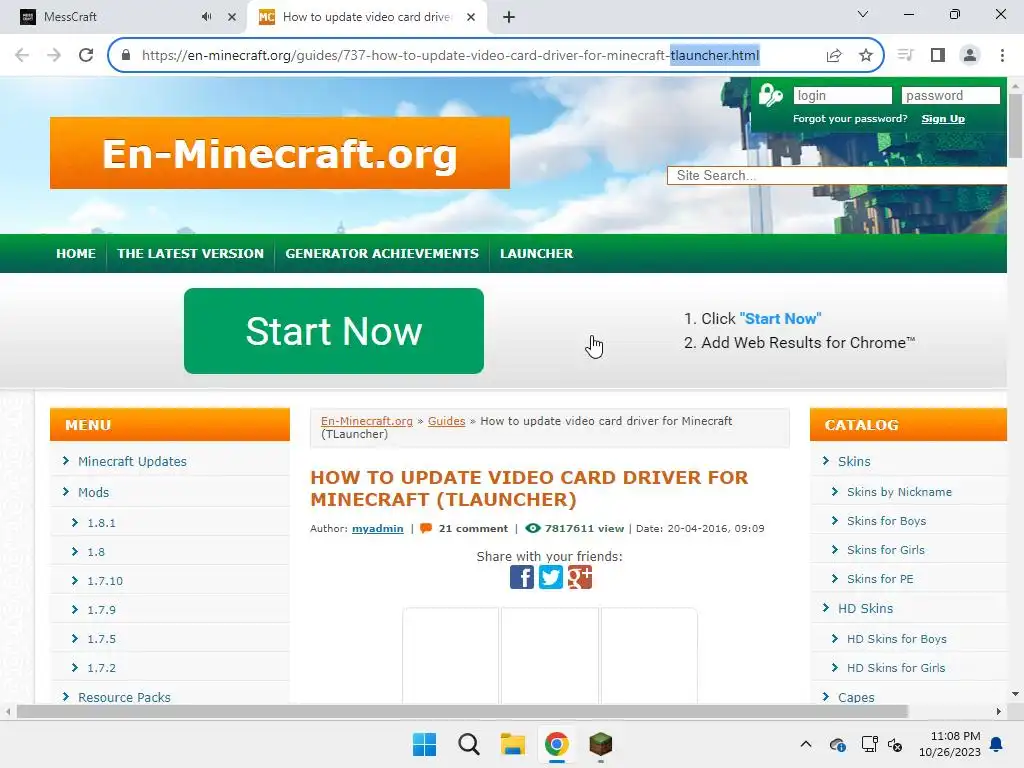Open the media control icon

pos(905,55)
